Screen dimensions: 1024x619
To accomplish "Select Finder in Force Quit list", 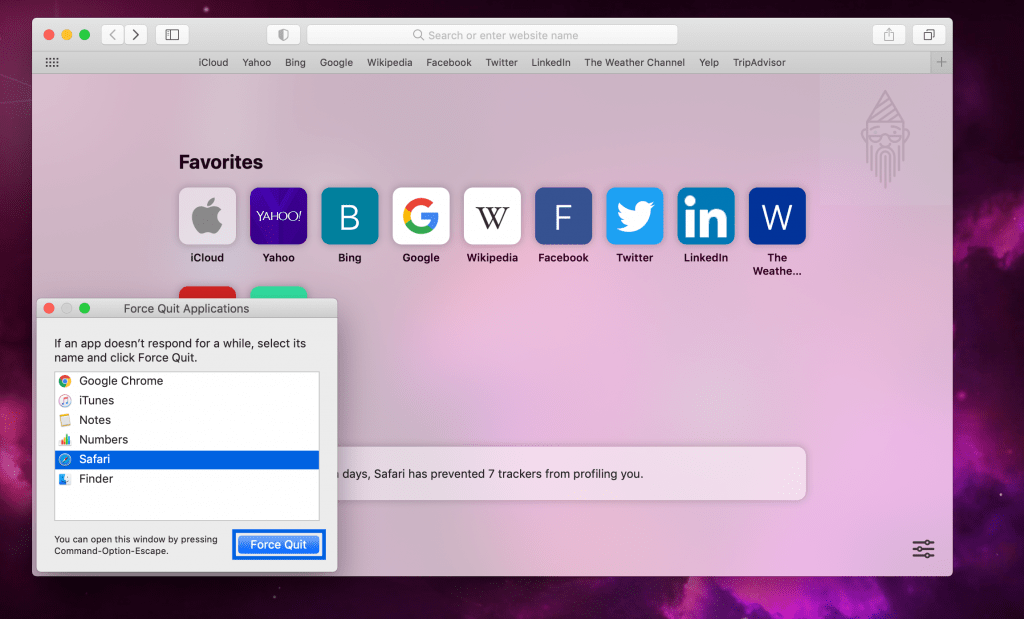I will [x=187, y=479].
